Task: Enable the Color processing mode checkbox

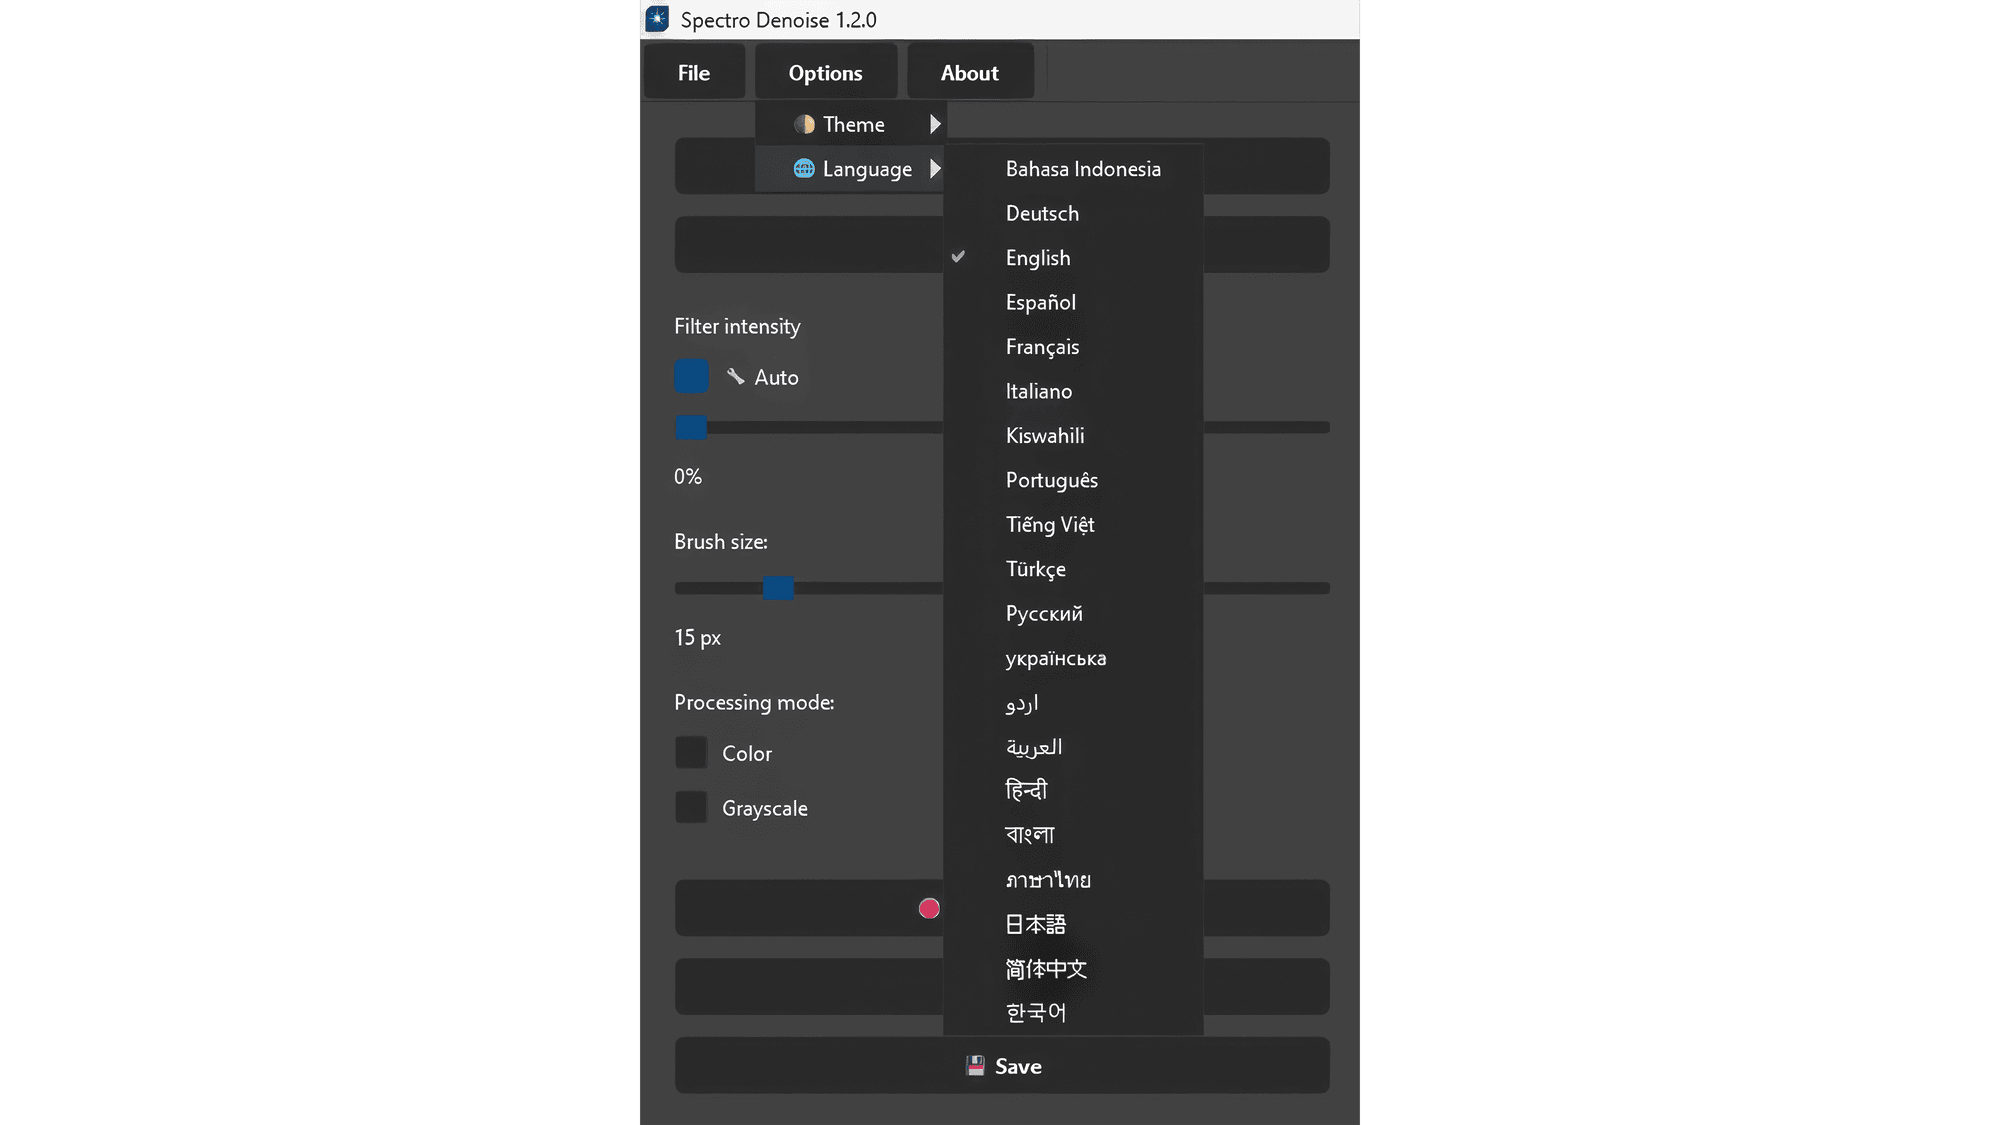Action: (x=691, y=753)
